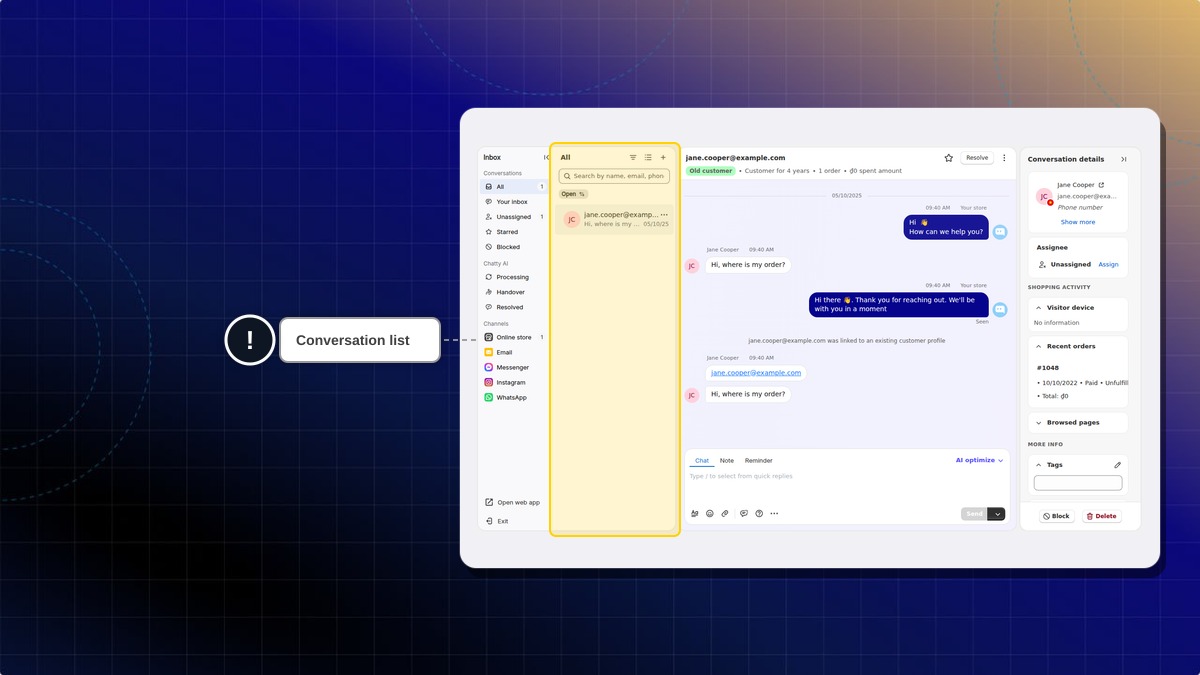Open quick replies icon in composer
Screen dimensions: 1200x675
pyautogui.click(x=744, y=514)
